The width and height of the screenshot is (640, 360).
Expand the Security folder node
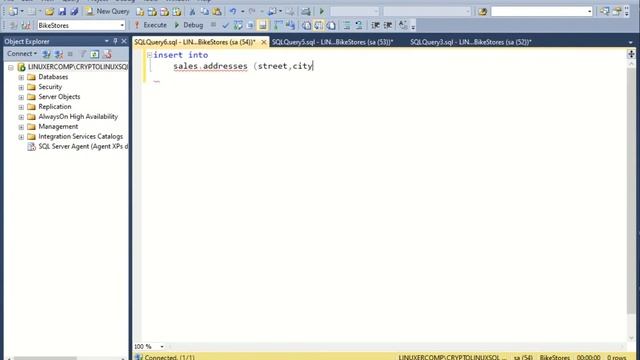pyautogui.click(x=21, y=87)
